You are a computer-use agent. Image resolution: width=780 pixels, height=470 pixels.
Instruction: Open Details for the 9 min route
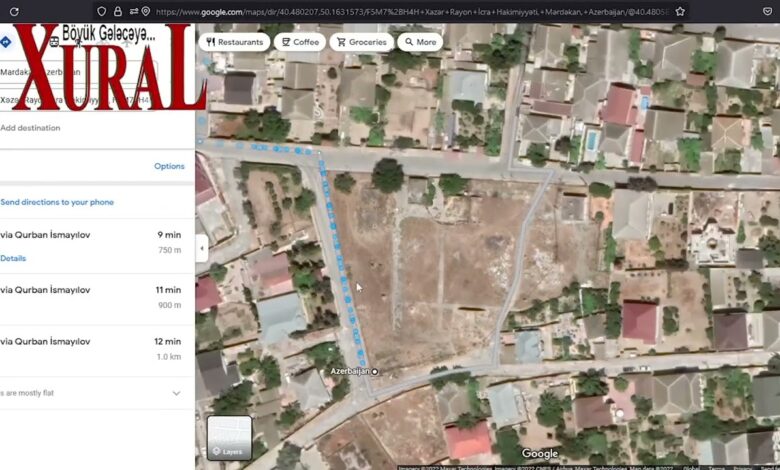point(13,258)
